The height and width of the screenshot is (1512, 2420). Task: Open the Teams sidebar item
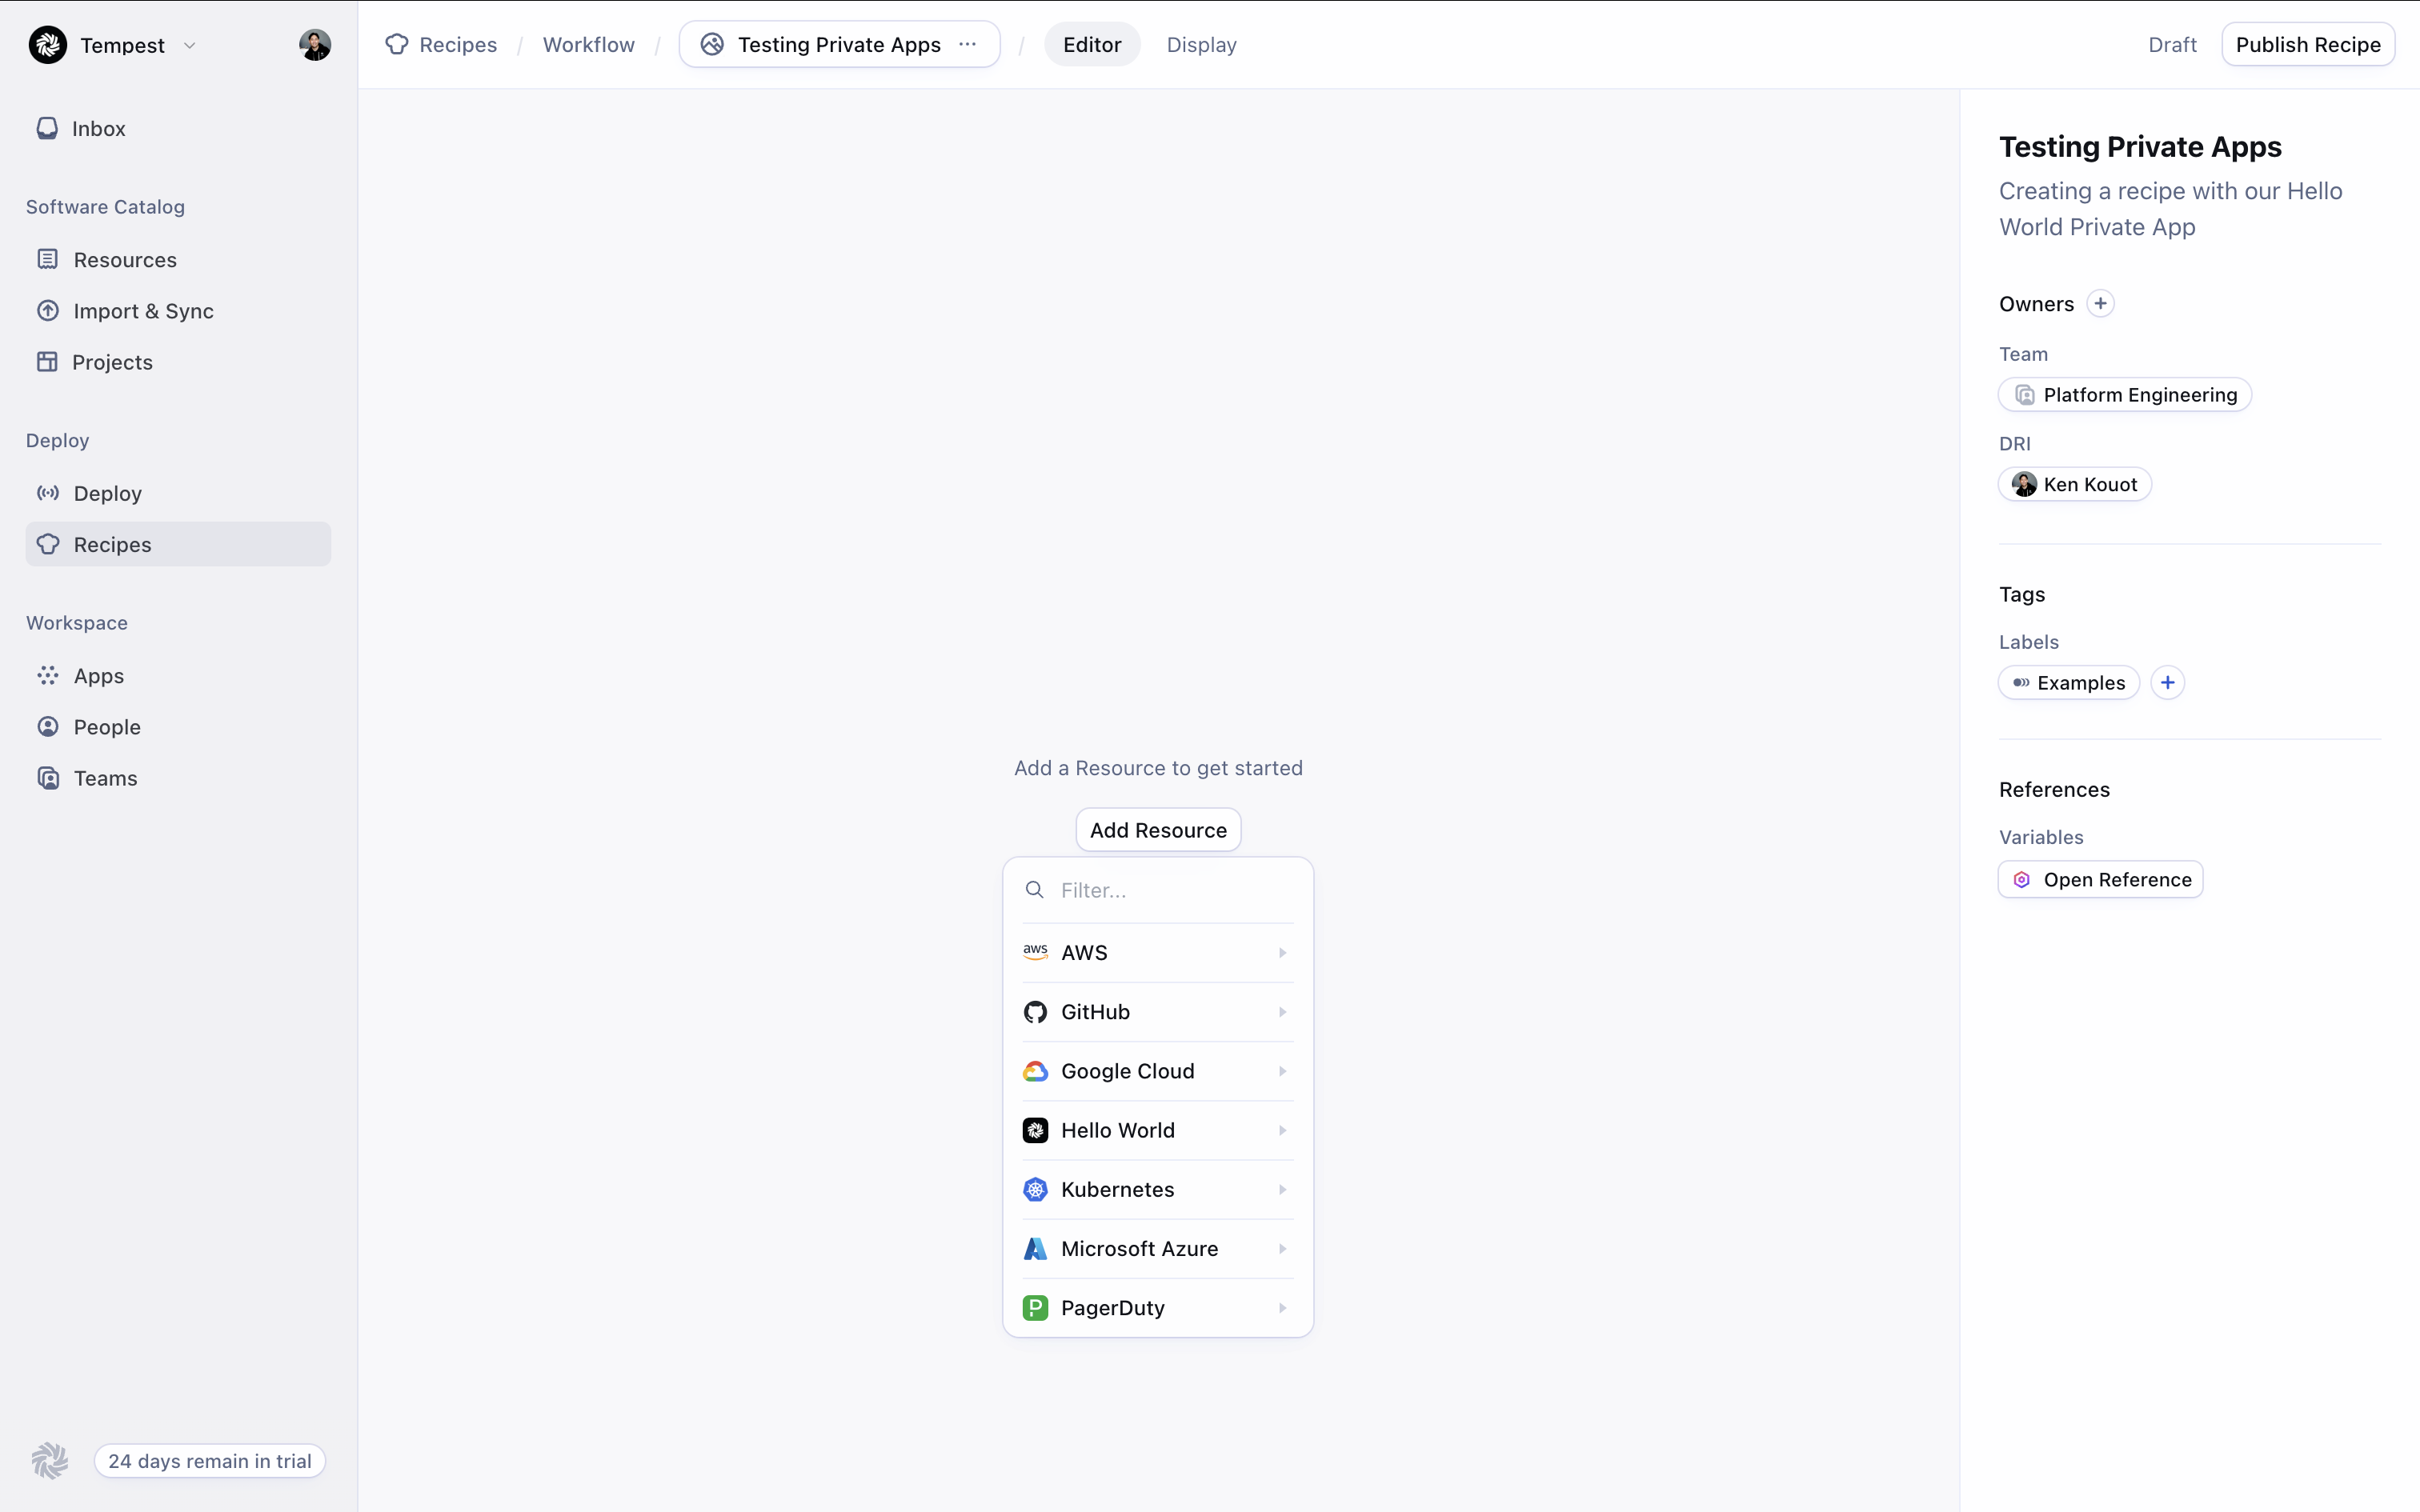[x=105, y=778]
